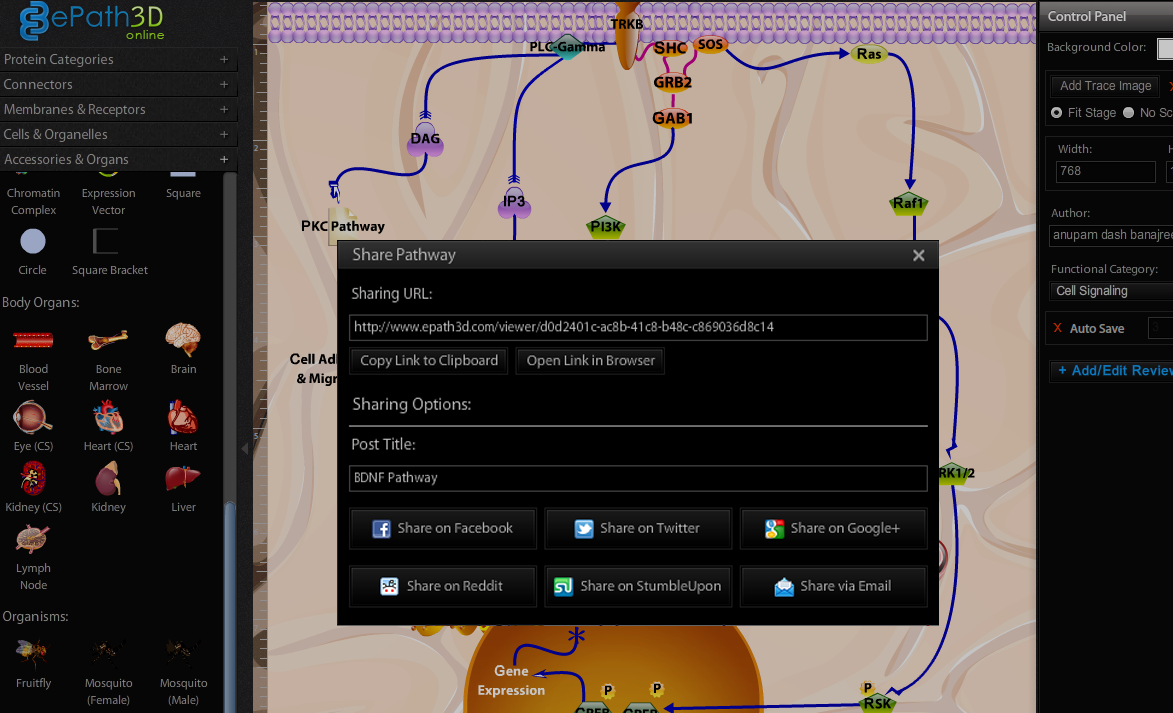The height and width of the screenshot is (713, 1173).
Task: Click the GAB1 protein node
Action: point(673,117)
